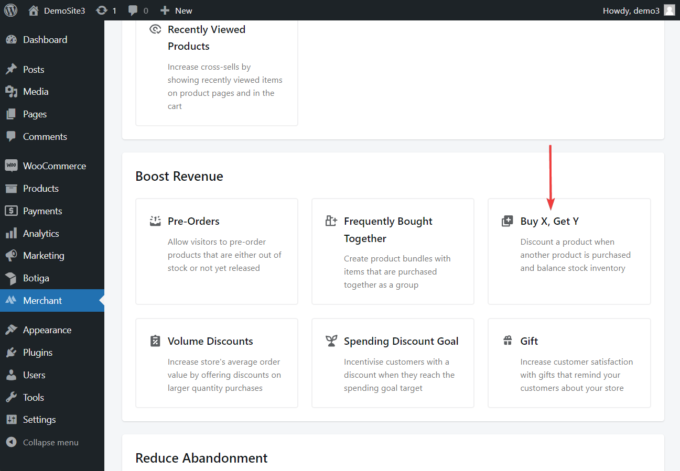Collapse the admin sidebar menu
Screen dimensions: 680x471
pos(50,442)
